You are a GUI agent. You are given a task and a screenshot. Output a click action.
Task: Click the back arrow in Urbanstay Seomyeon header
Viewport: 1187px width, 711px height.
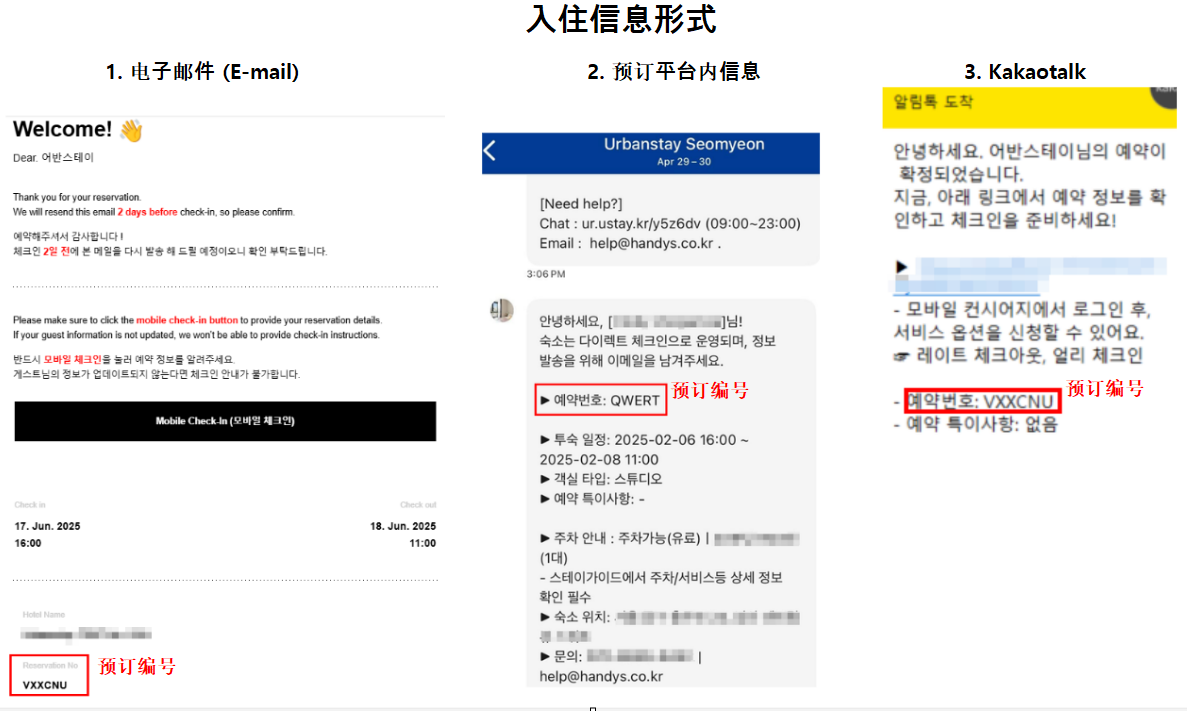pos(490,151)
